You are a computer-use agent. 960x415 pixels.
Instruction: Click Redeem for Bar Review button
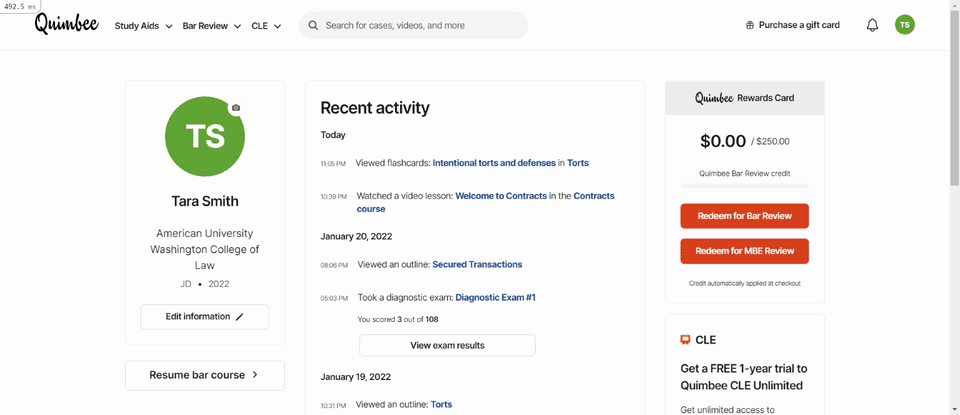pos(744,216)
